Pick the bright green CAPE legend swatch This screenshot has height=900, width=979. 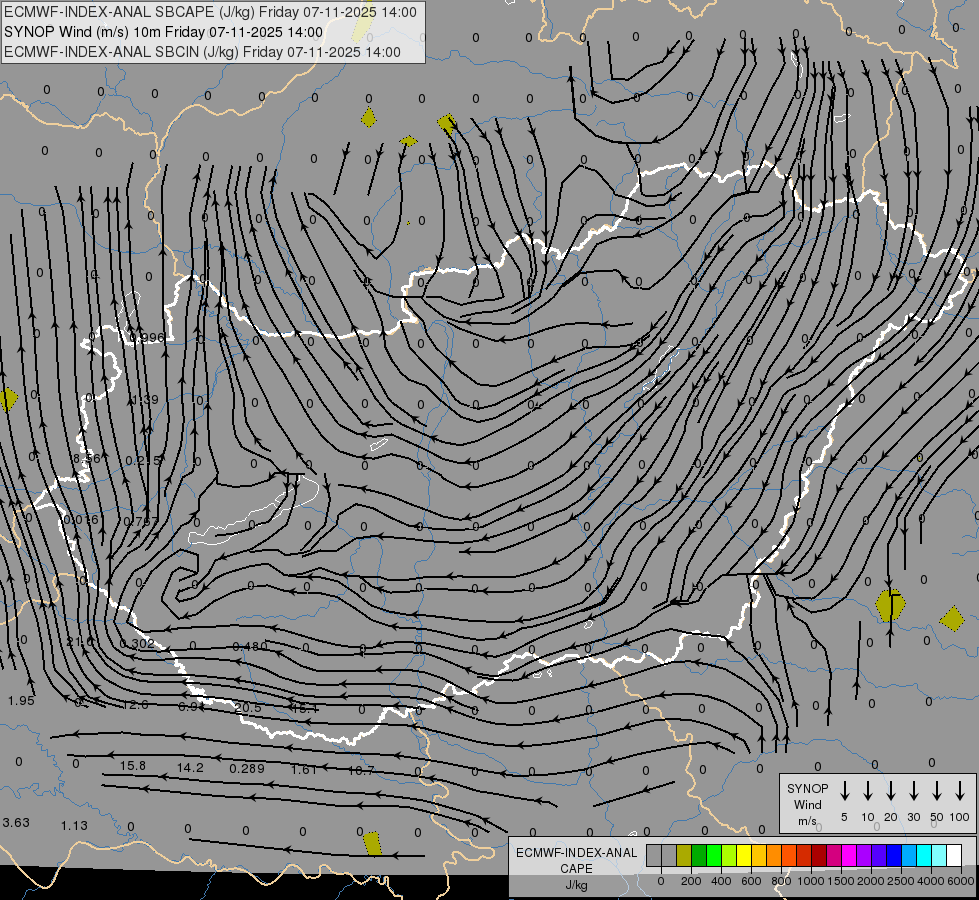[714, 856]
